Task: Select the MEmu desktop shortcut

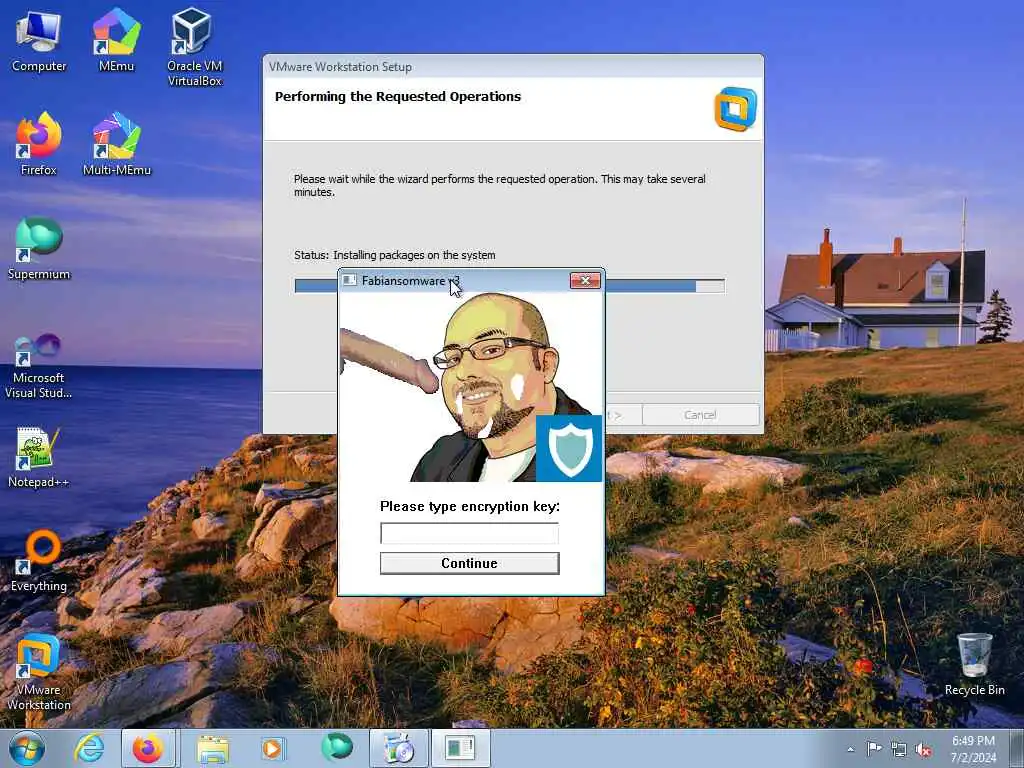Action: click(116, 40)
